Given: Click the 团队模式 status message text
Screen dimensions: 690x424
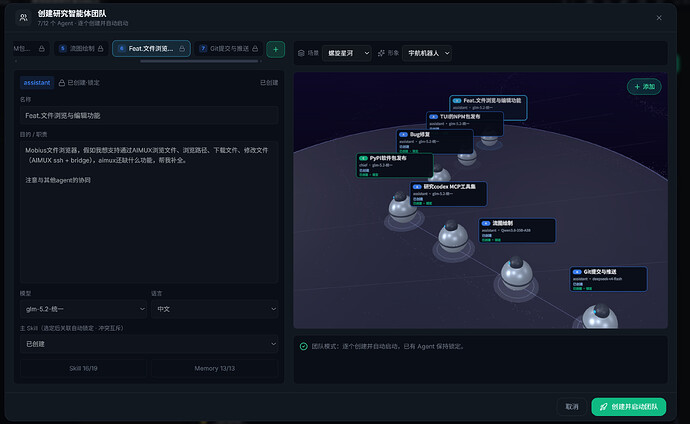Looking at the screenshot, I should click(387, 346).
